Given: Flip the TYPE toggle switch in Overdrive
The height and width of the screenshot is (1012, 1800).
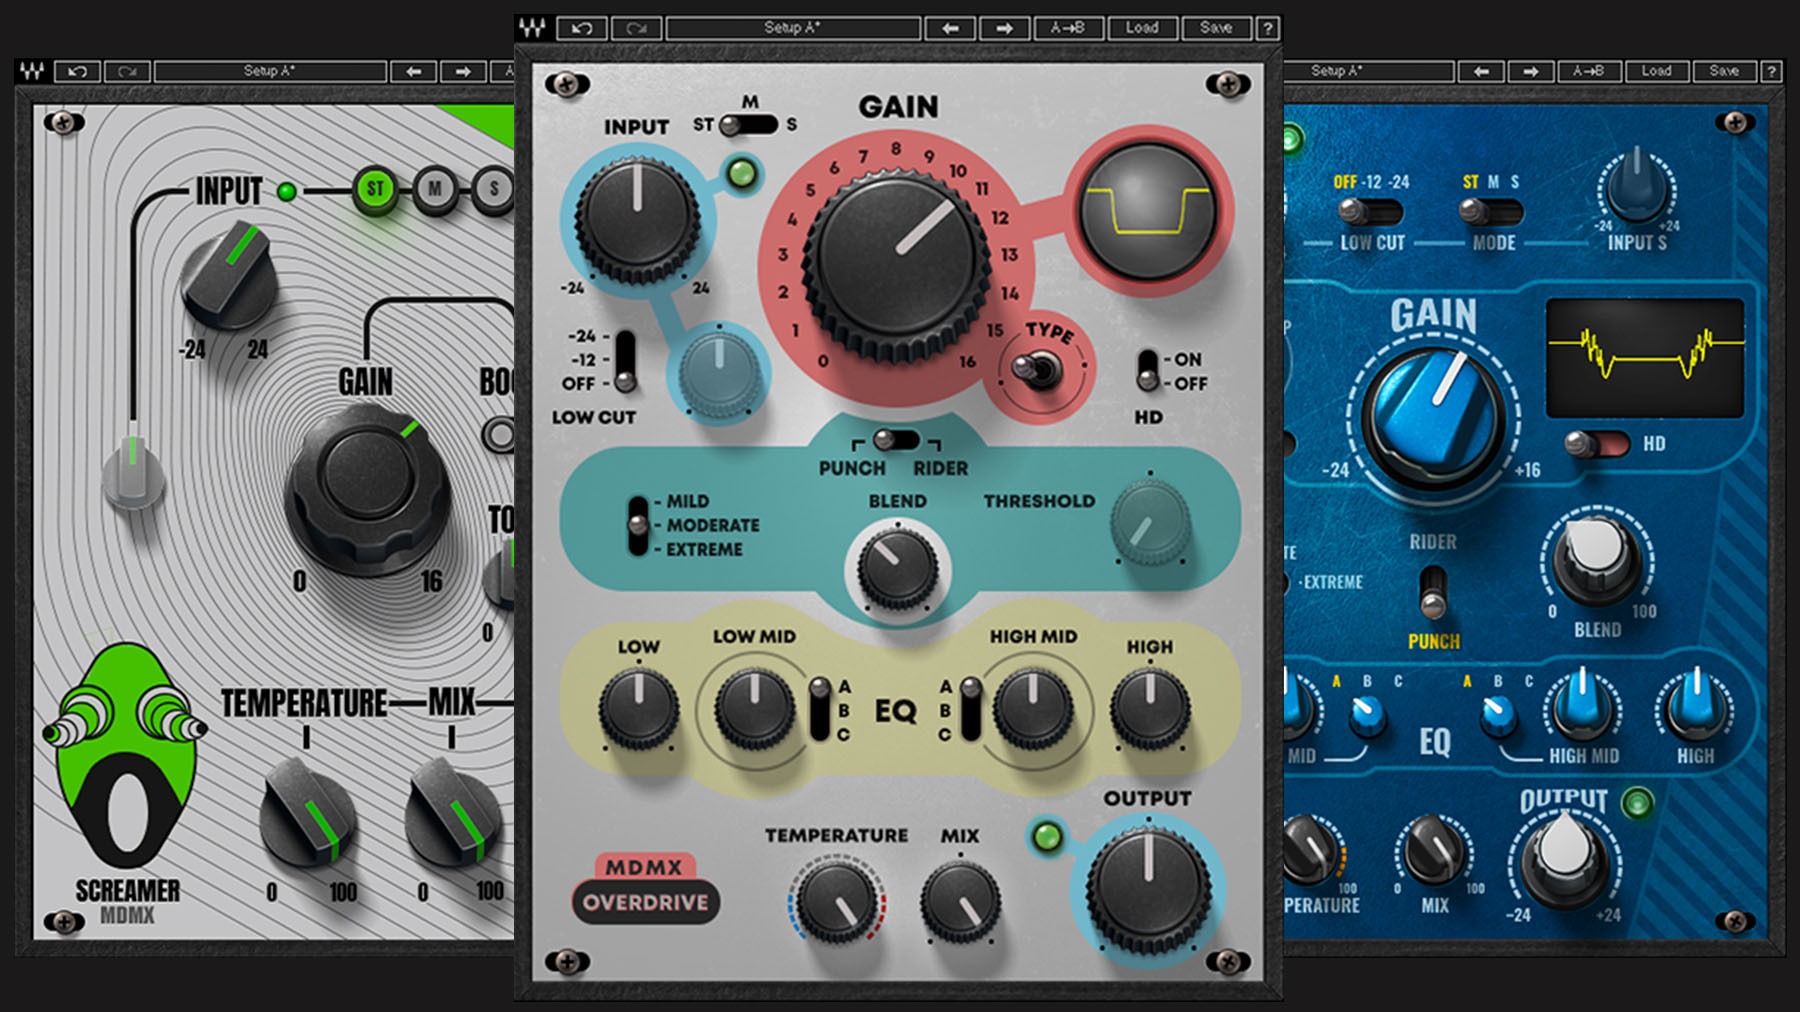Looking at the screenshot, I should 1038,370.
